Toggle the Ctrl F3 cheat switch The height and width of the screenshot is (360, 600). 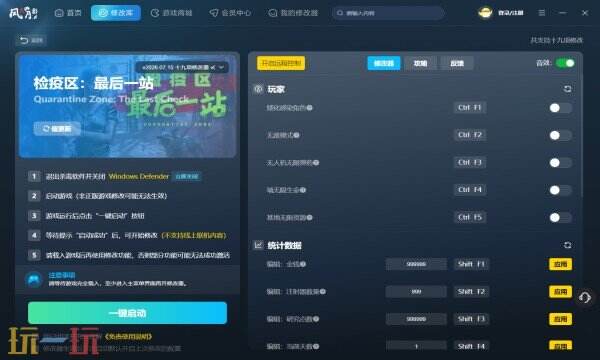tap(560, 163)
